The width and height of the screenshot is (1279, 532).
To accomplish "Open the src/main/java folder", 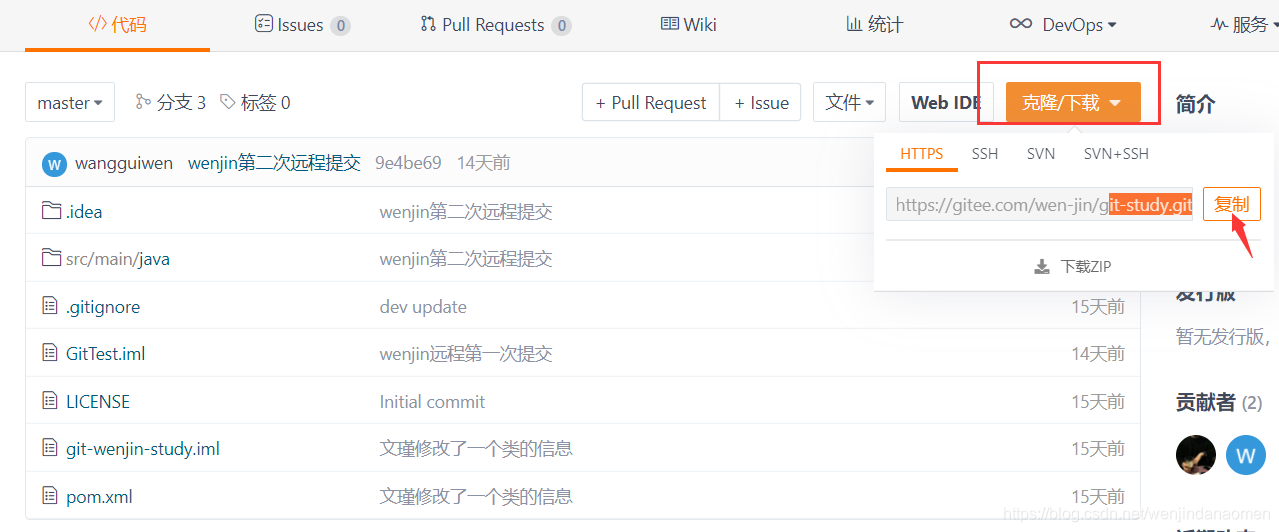I will (118, 259).
